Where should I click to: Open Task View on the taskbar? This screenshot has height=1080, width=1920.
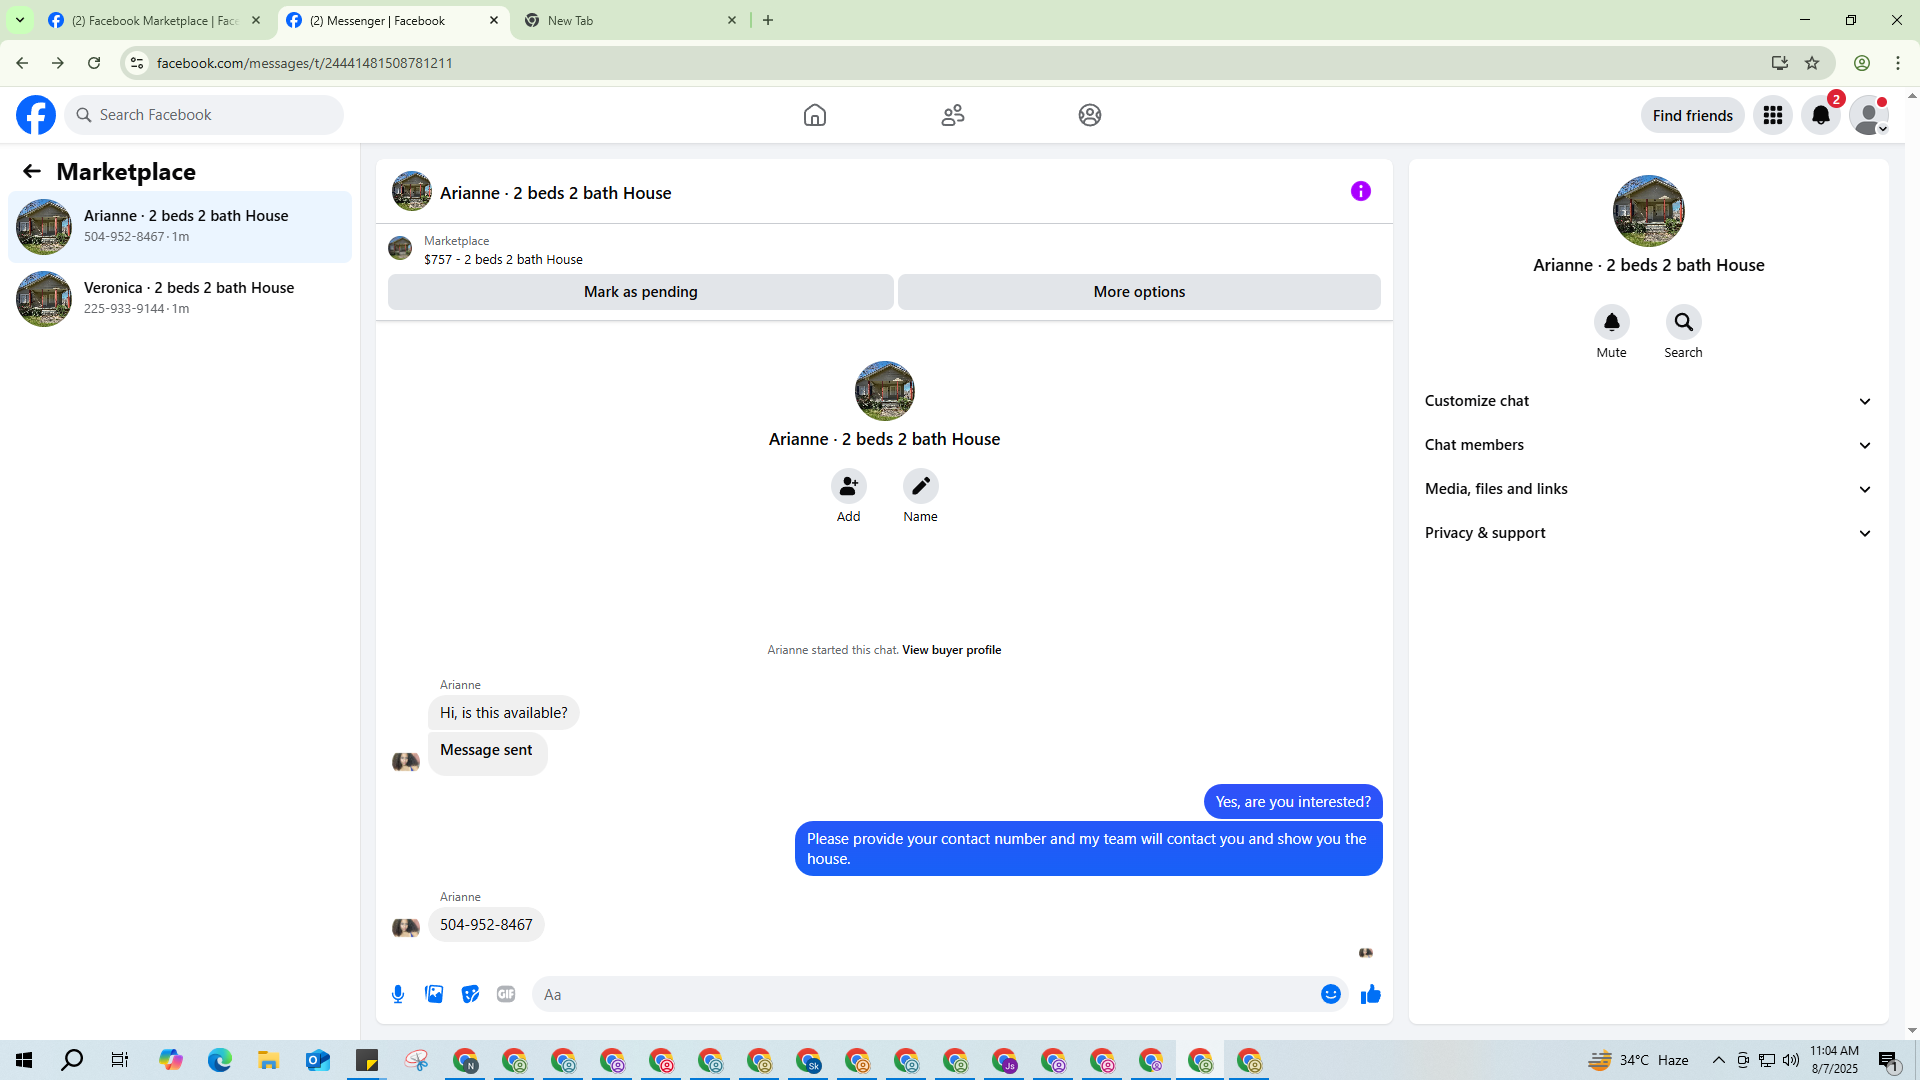(x=120, y=1060)
